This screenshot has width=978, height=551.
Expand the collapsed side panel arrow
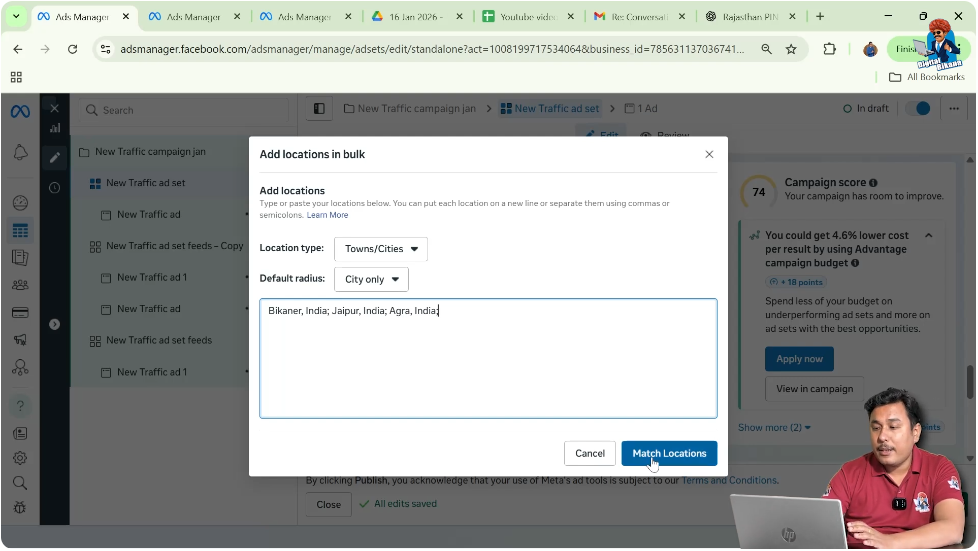tap(54, 324)
